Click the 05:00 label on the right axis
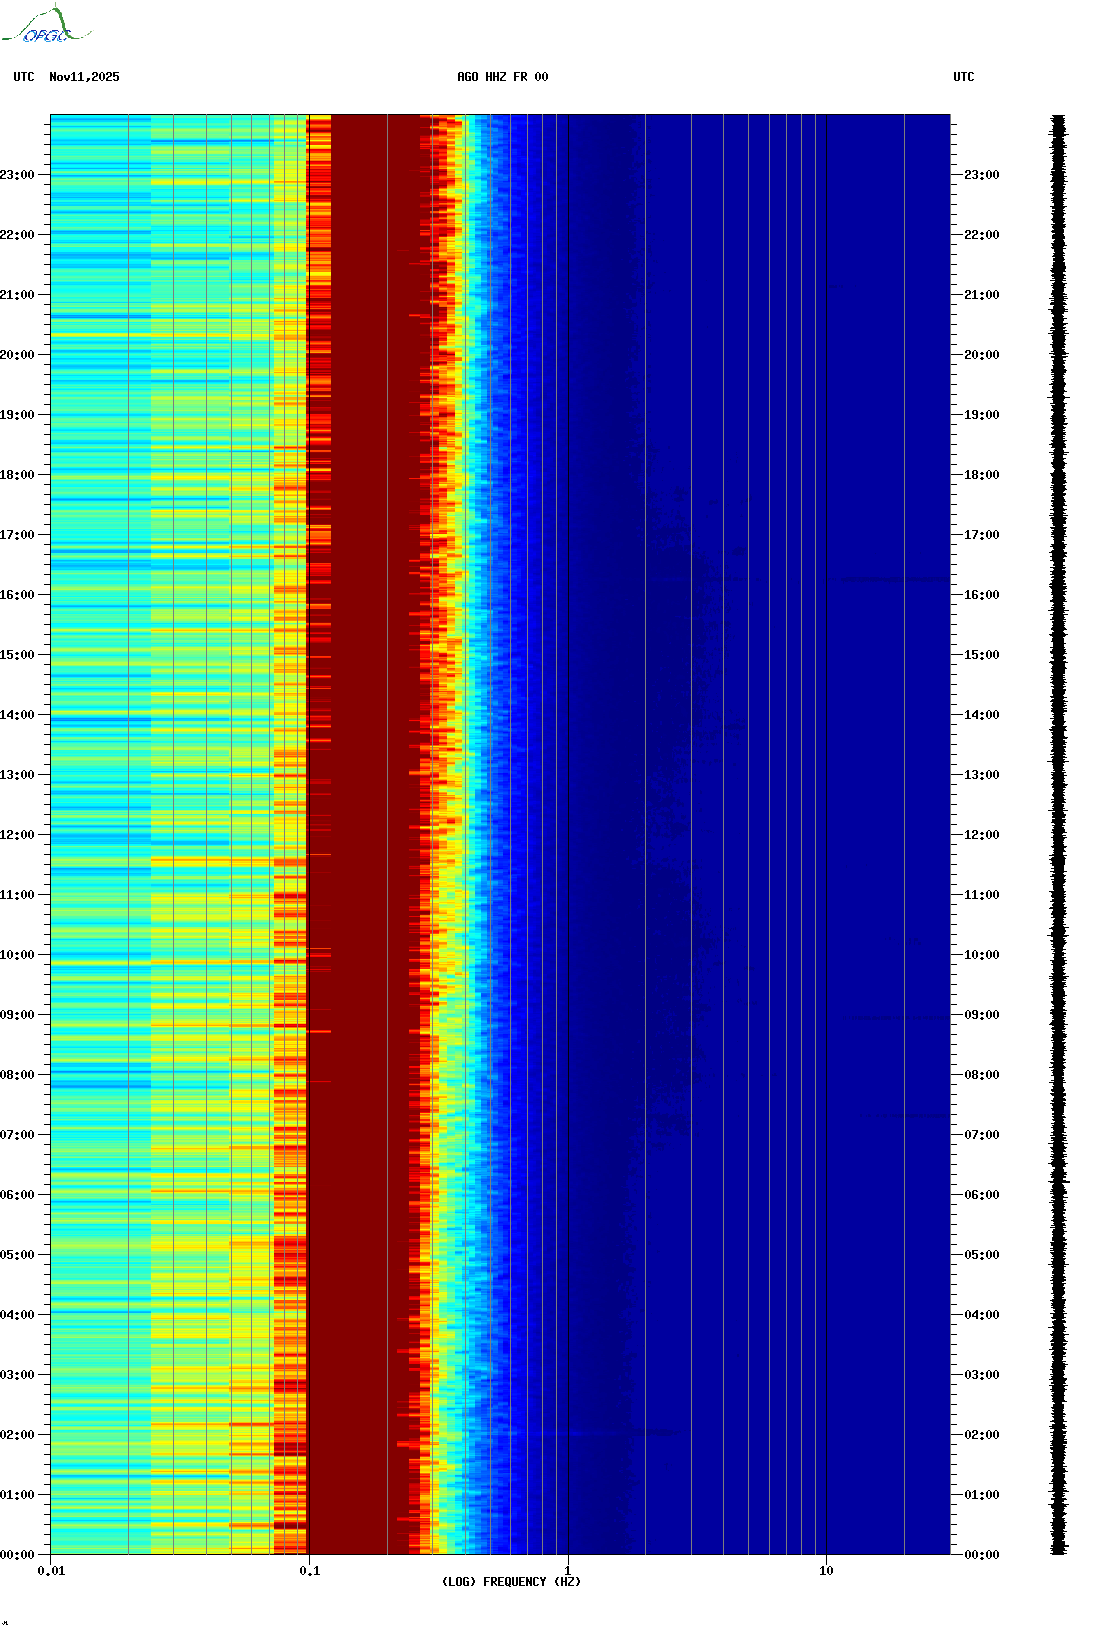Screen dimensions: 1102x1634 pyautogui.click(x=982, y=1255)
